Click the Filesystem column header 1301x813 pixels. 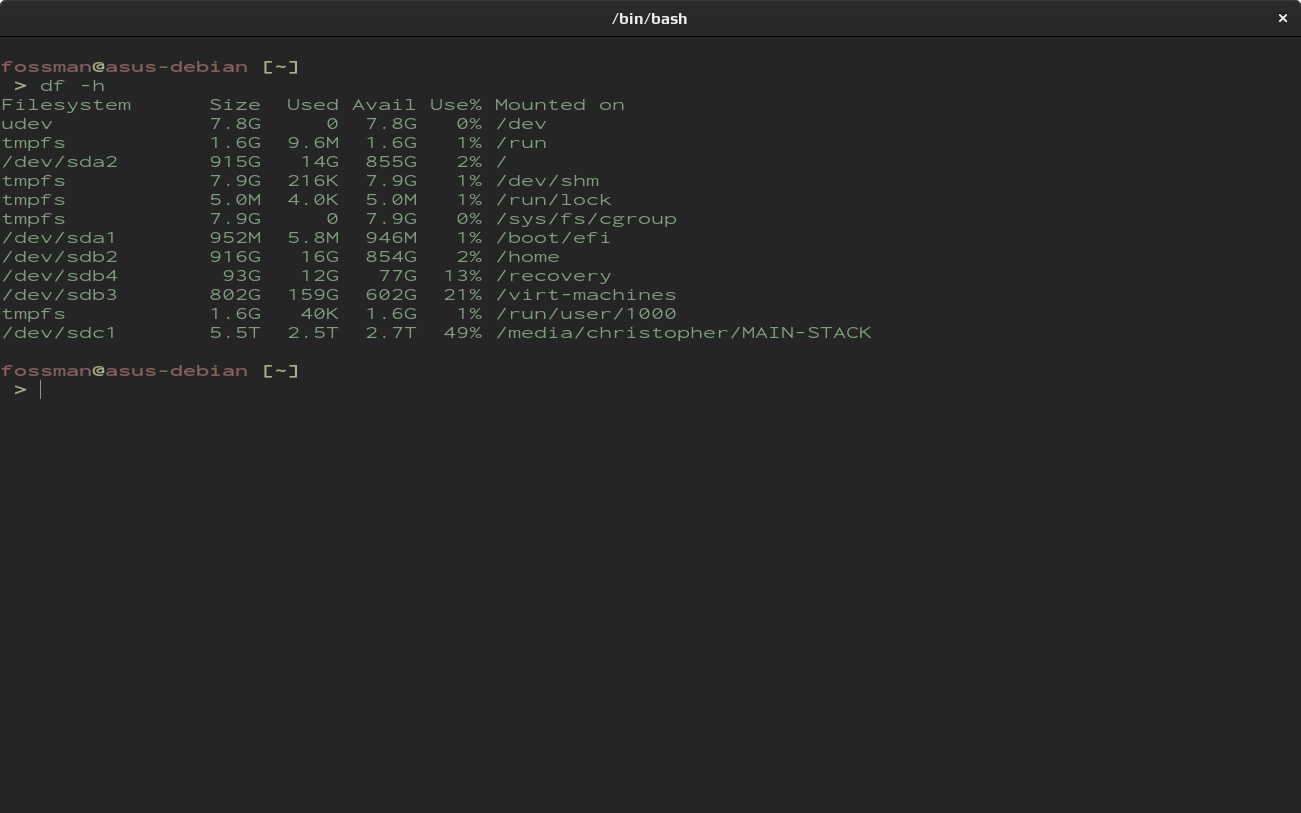pyautogui.click(x=66, y=105)
